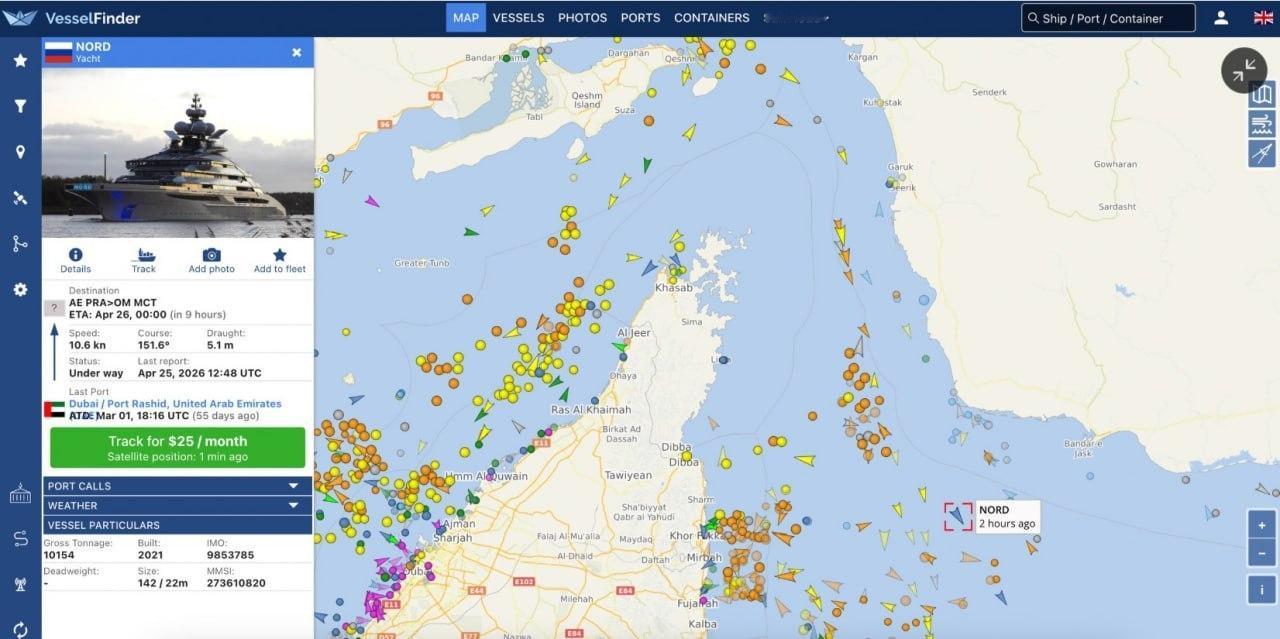Switch to the MAP tab
Viewport: 1280px width, 639px height.
pyautogui.click(x=466, y=18)
